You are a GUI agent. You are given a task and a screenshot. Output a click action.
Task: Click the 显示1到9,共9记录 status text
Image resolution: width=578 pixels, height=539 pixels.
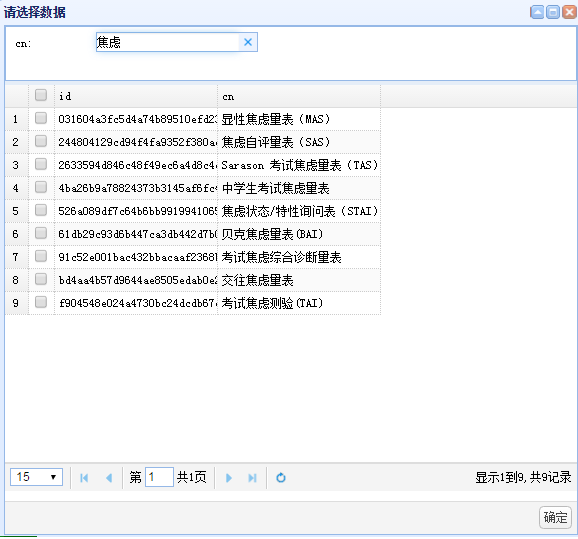(x=523, y=477)
